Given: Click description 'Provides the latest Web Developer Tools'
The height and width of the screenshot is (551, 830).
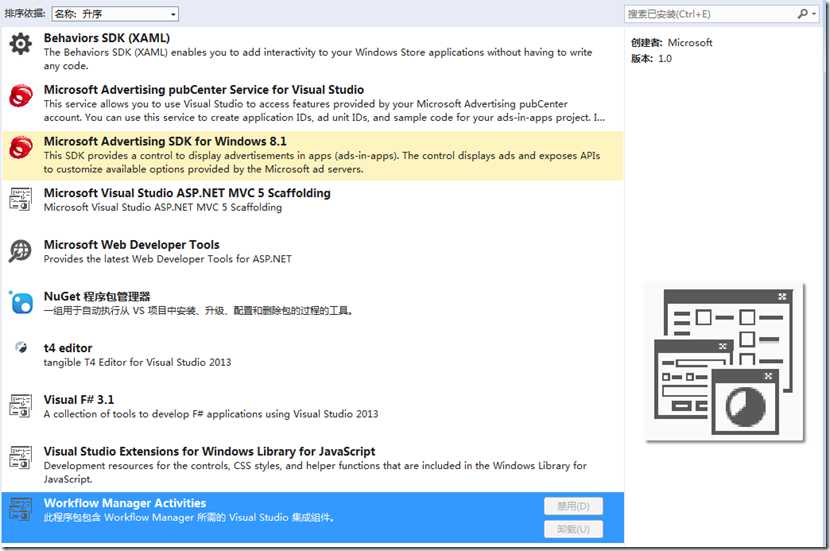Looking at the screenshot, I should (x=167, y=259).
